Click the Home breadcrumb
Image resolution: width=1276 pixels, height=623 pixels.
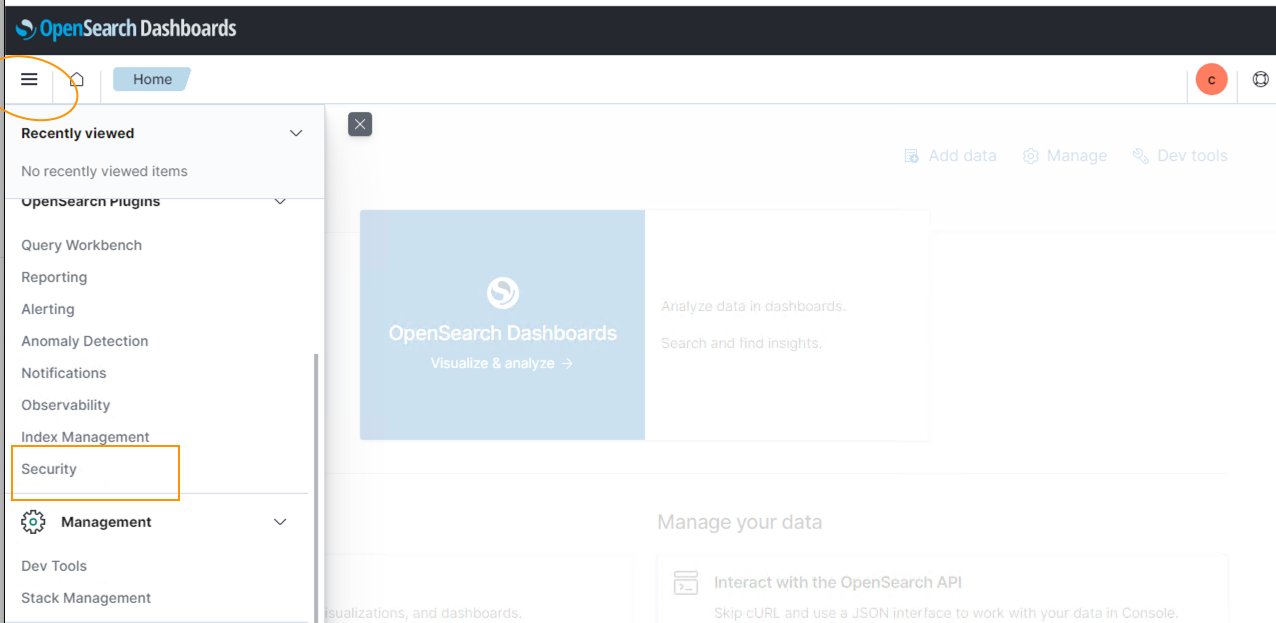(x=152, y=79)
